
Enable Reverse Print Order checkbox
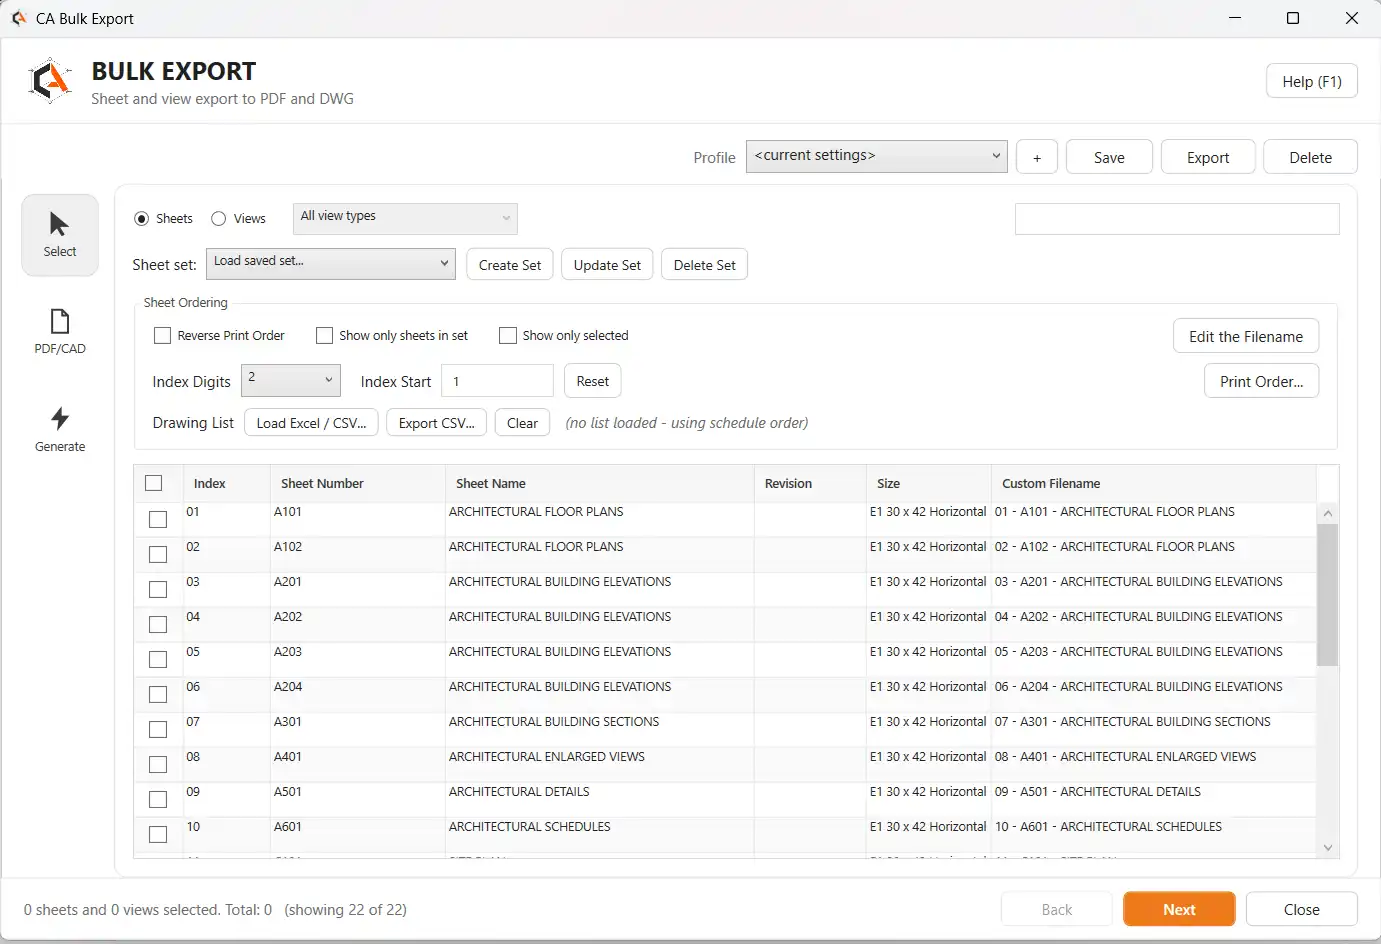(x=162, y=335)
